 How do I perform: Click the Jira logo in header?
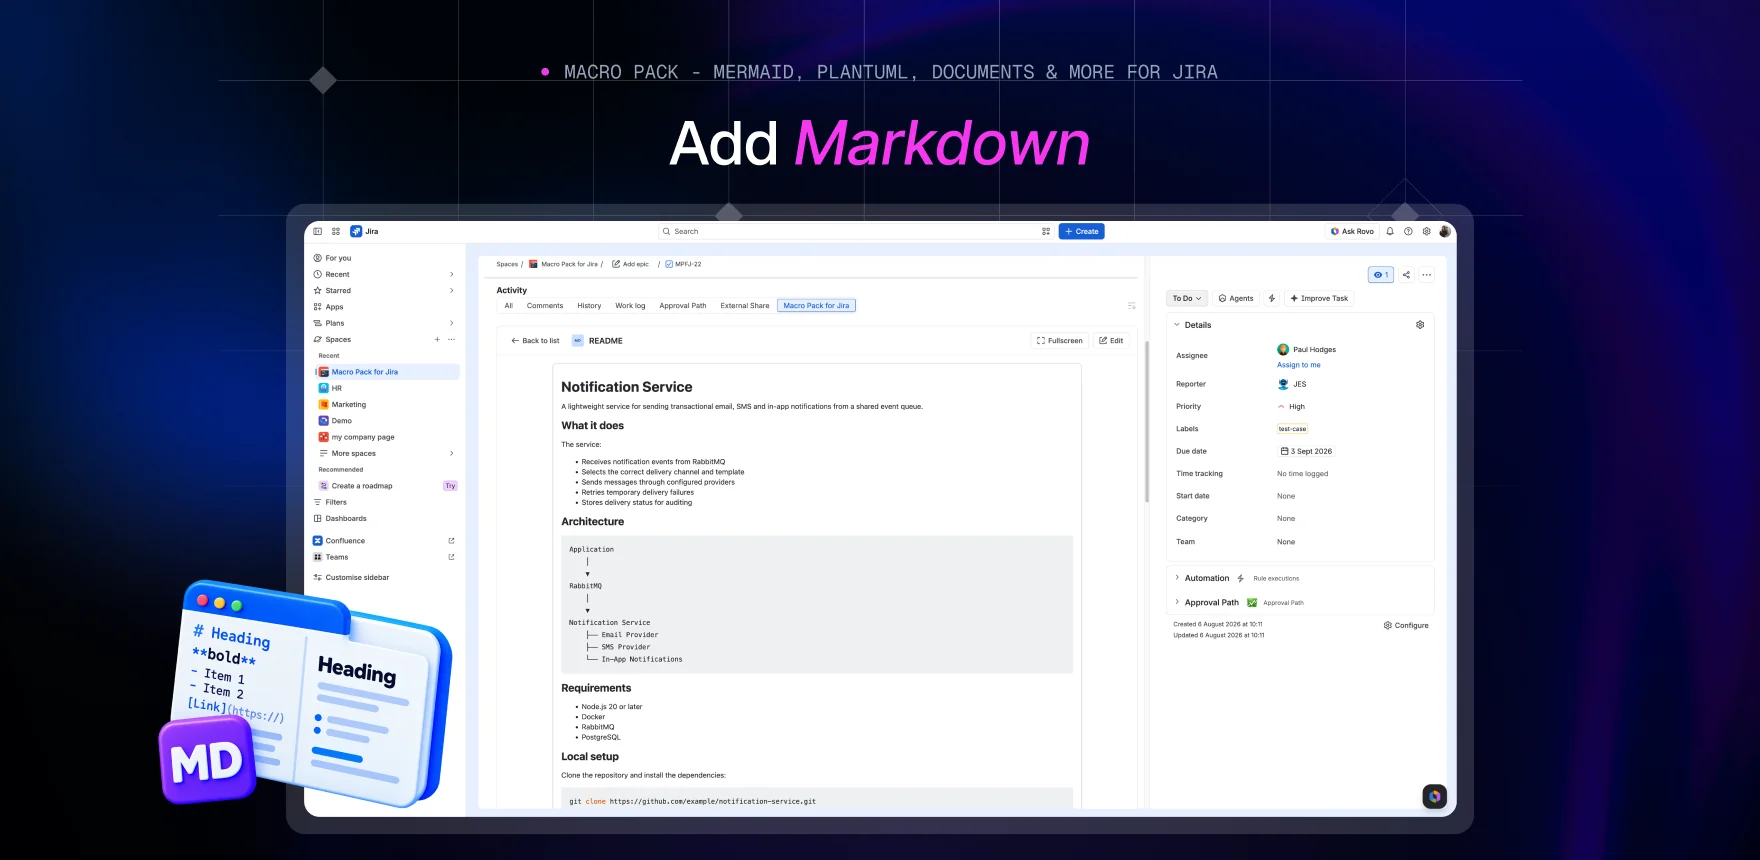[364, 231]
